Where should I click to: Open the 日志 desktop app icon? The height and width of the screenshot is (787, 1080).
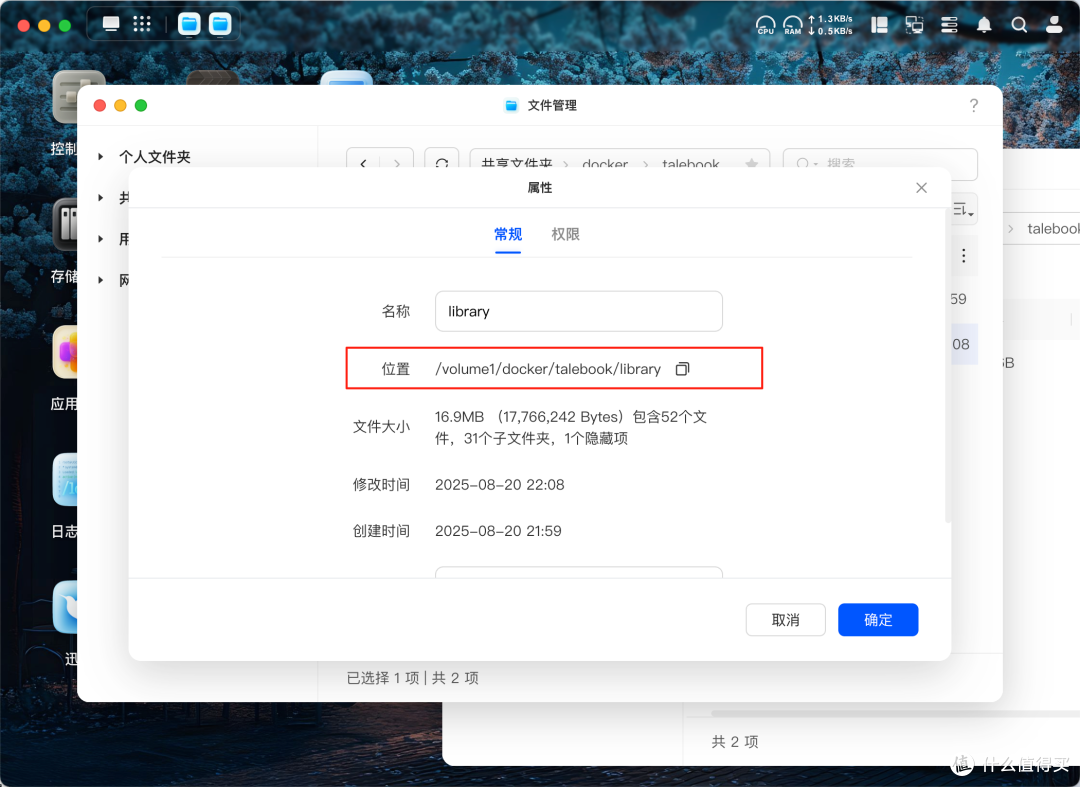pyautogui.click(x=65, y=480)
